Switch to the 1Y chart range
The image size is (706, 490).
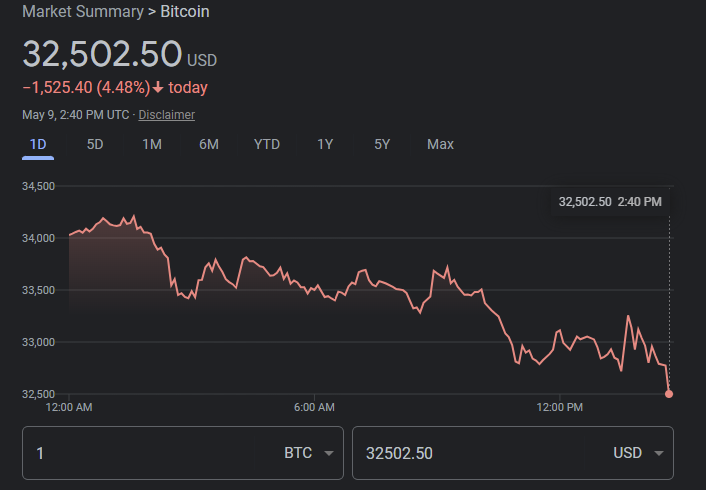click(x=325, y=145)
